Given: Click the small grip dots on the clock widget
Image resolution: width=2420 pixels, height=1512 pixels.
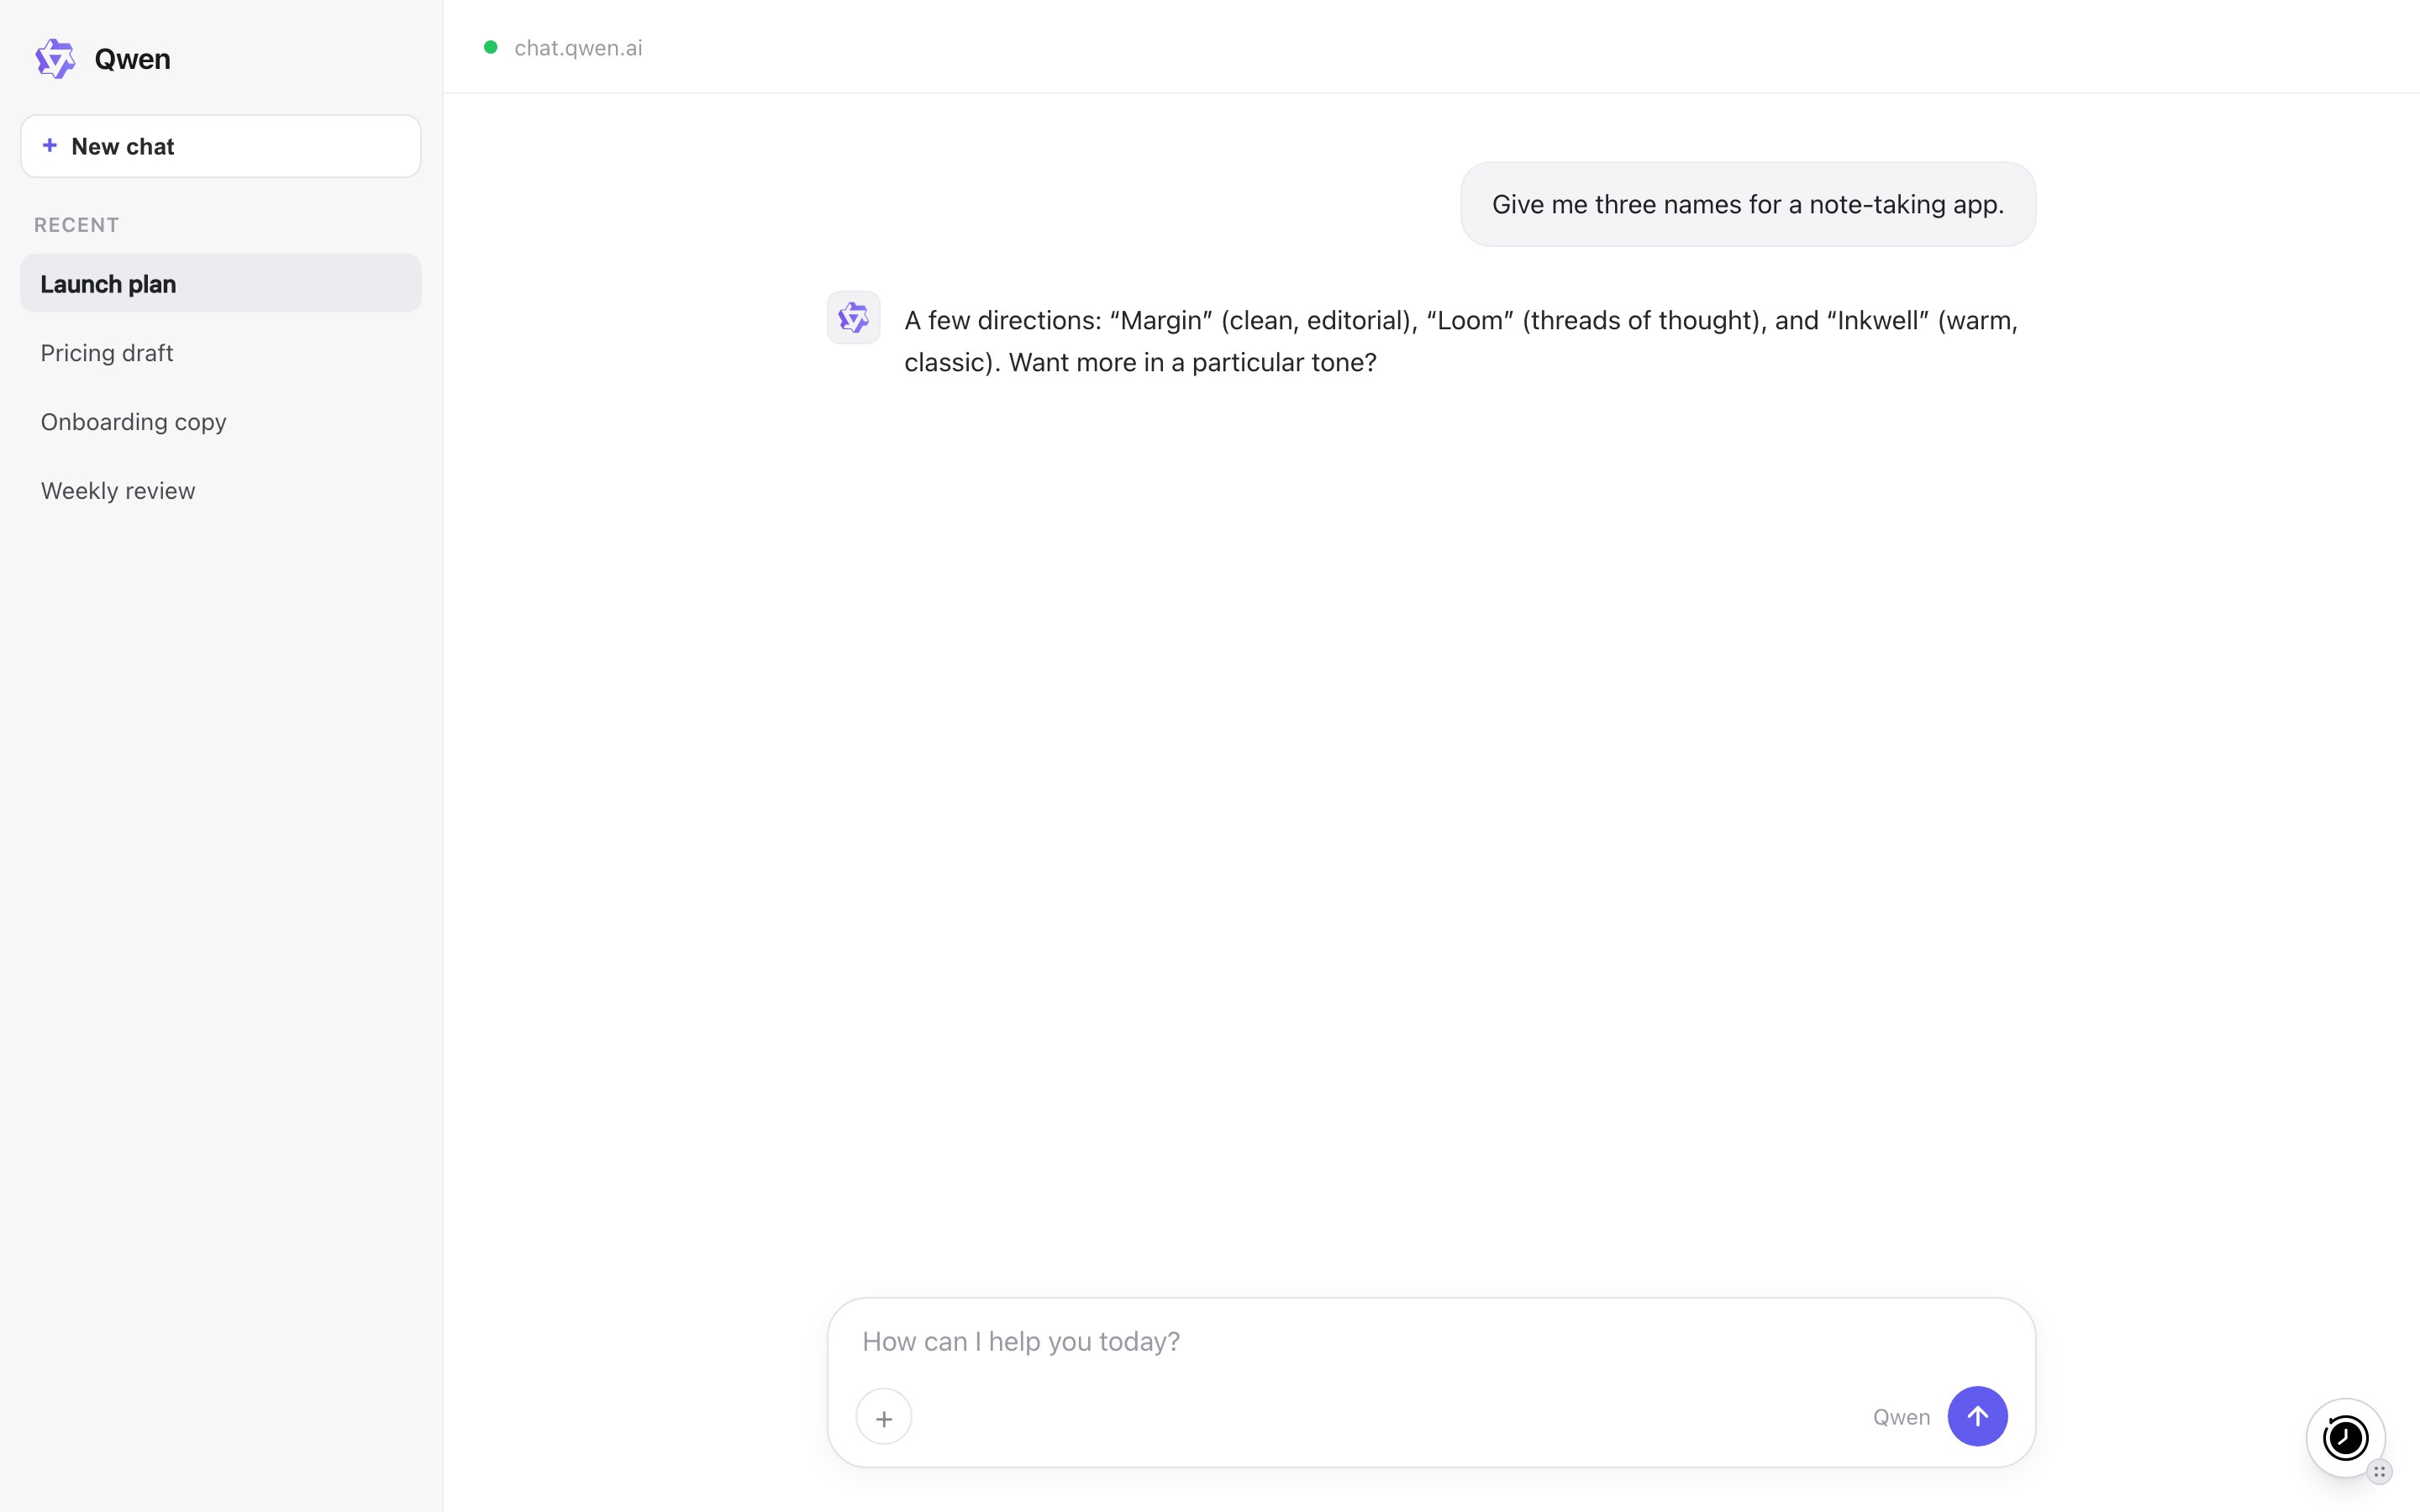Looking at the screenshot, I should 2379,1471.
